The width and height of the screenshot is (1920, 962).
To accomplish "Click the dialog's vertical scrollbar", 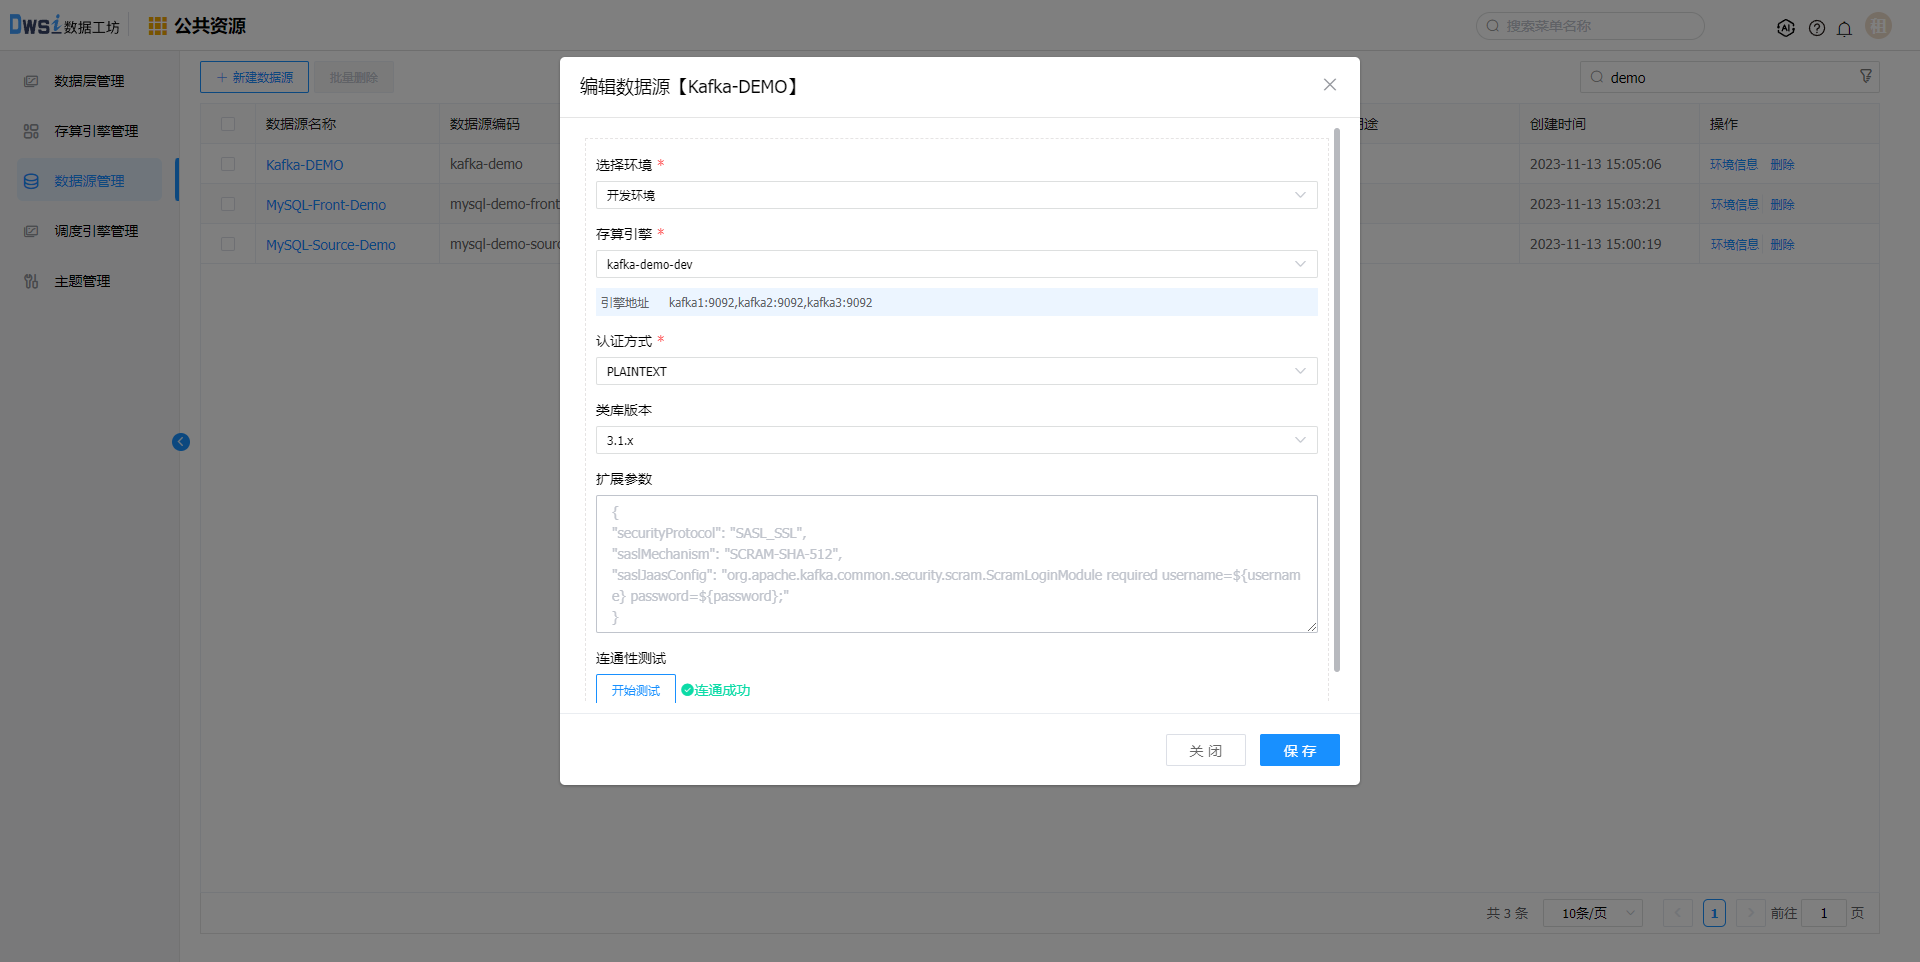I will (1337, 400).
